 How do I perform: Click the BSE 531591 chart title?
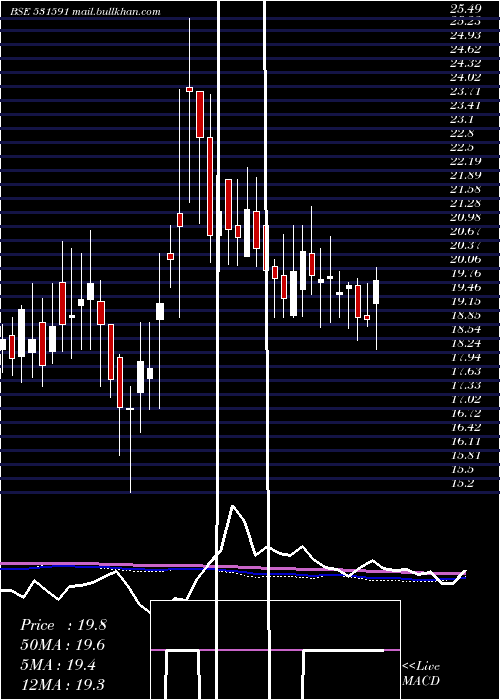coord(86,12)
